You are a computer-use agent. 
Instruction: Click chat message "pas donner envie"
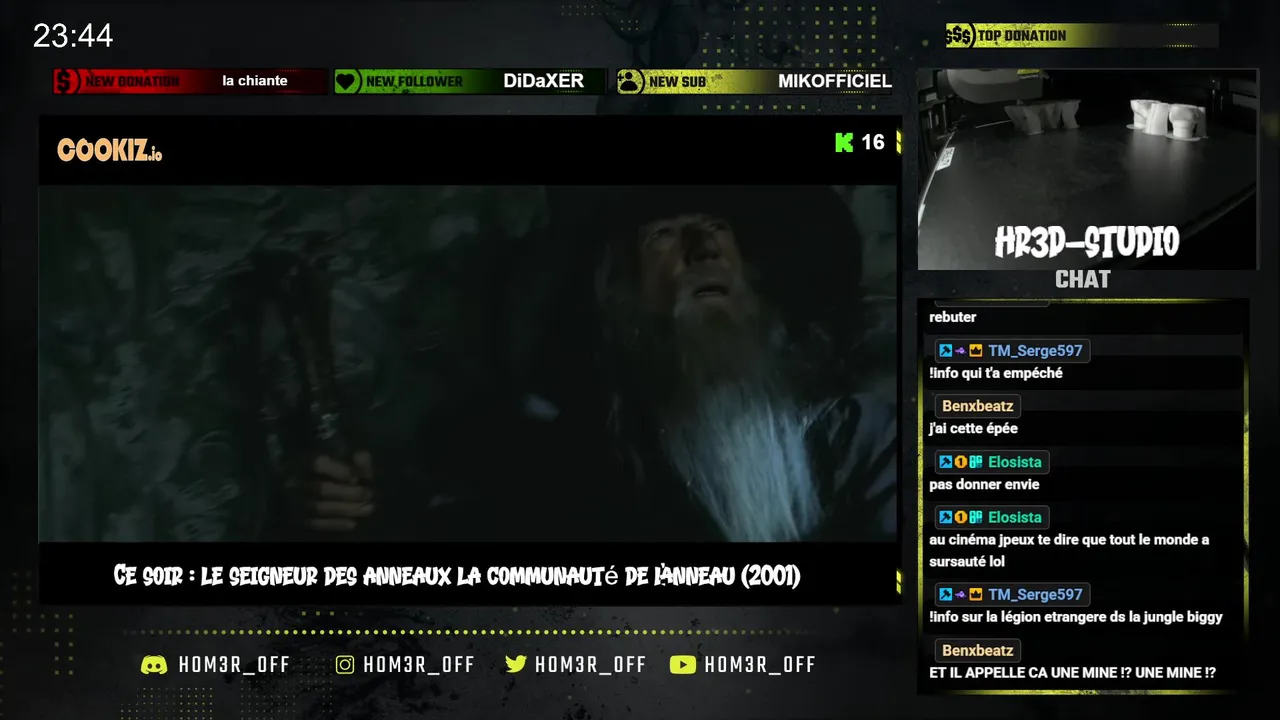tap(985, 485)
